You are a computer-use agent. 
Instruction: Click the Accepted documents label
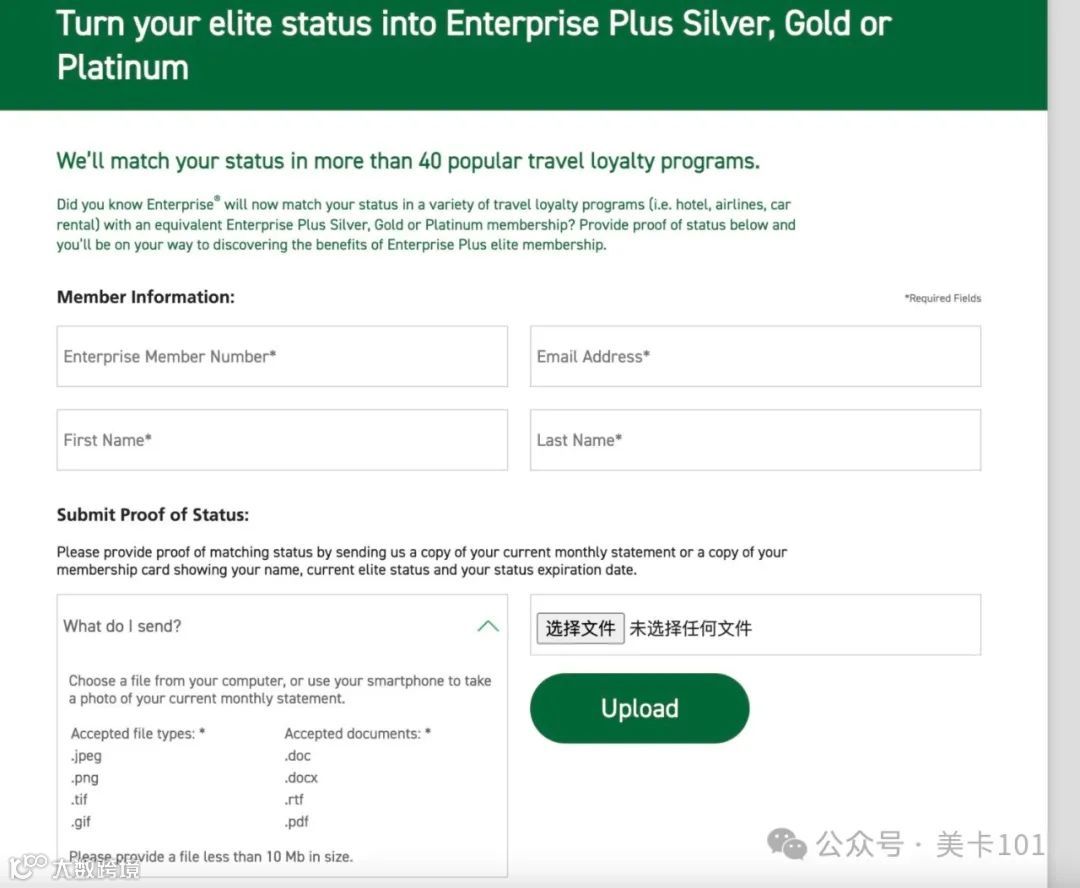pyautogui.click(x=357, y=734)
